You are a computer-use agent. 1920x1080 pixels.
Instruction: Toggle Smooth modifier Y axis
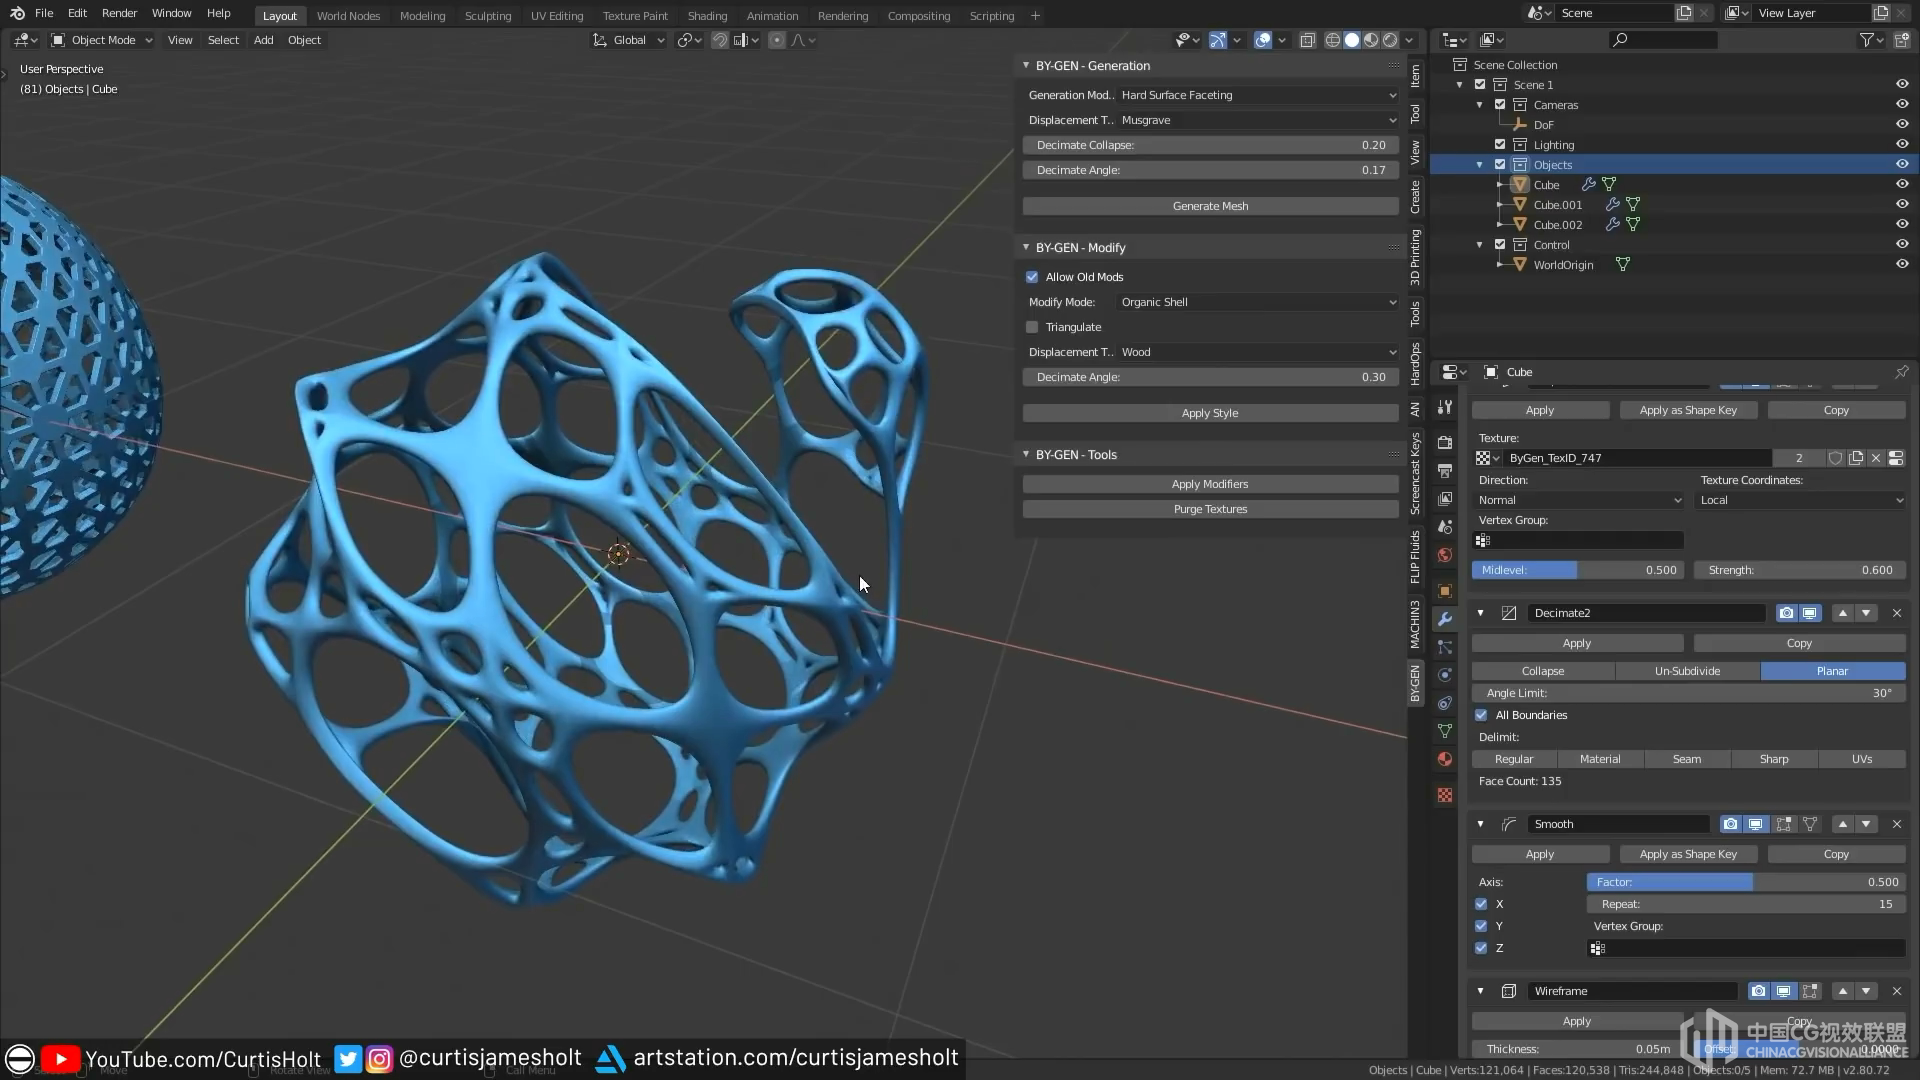click(1481, 926)
